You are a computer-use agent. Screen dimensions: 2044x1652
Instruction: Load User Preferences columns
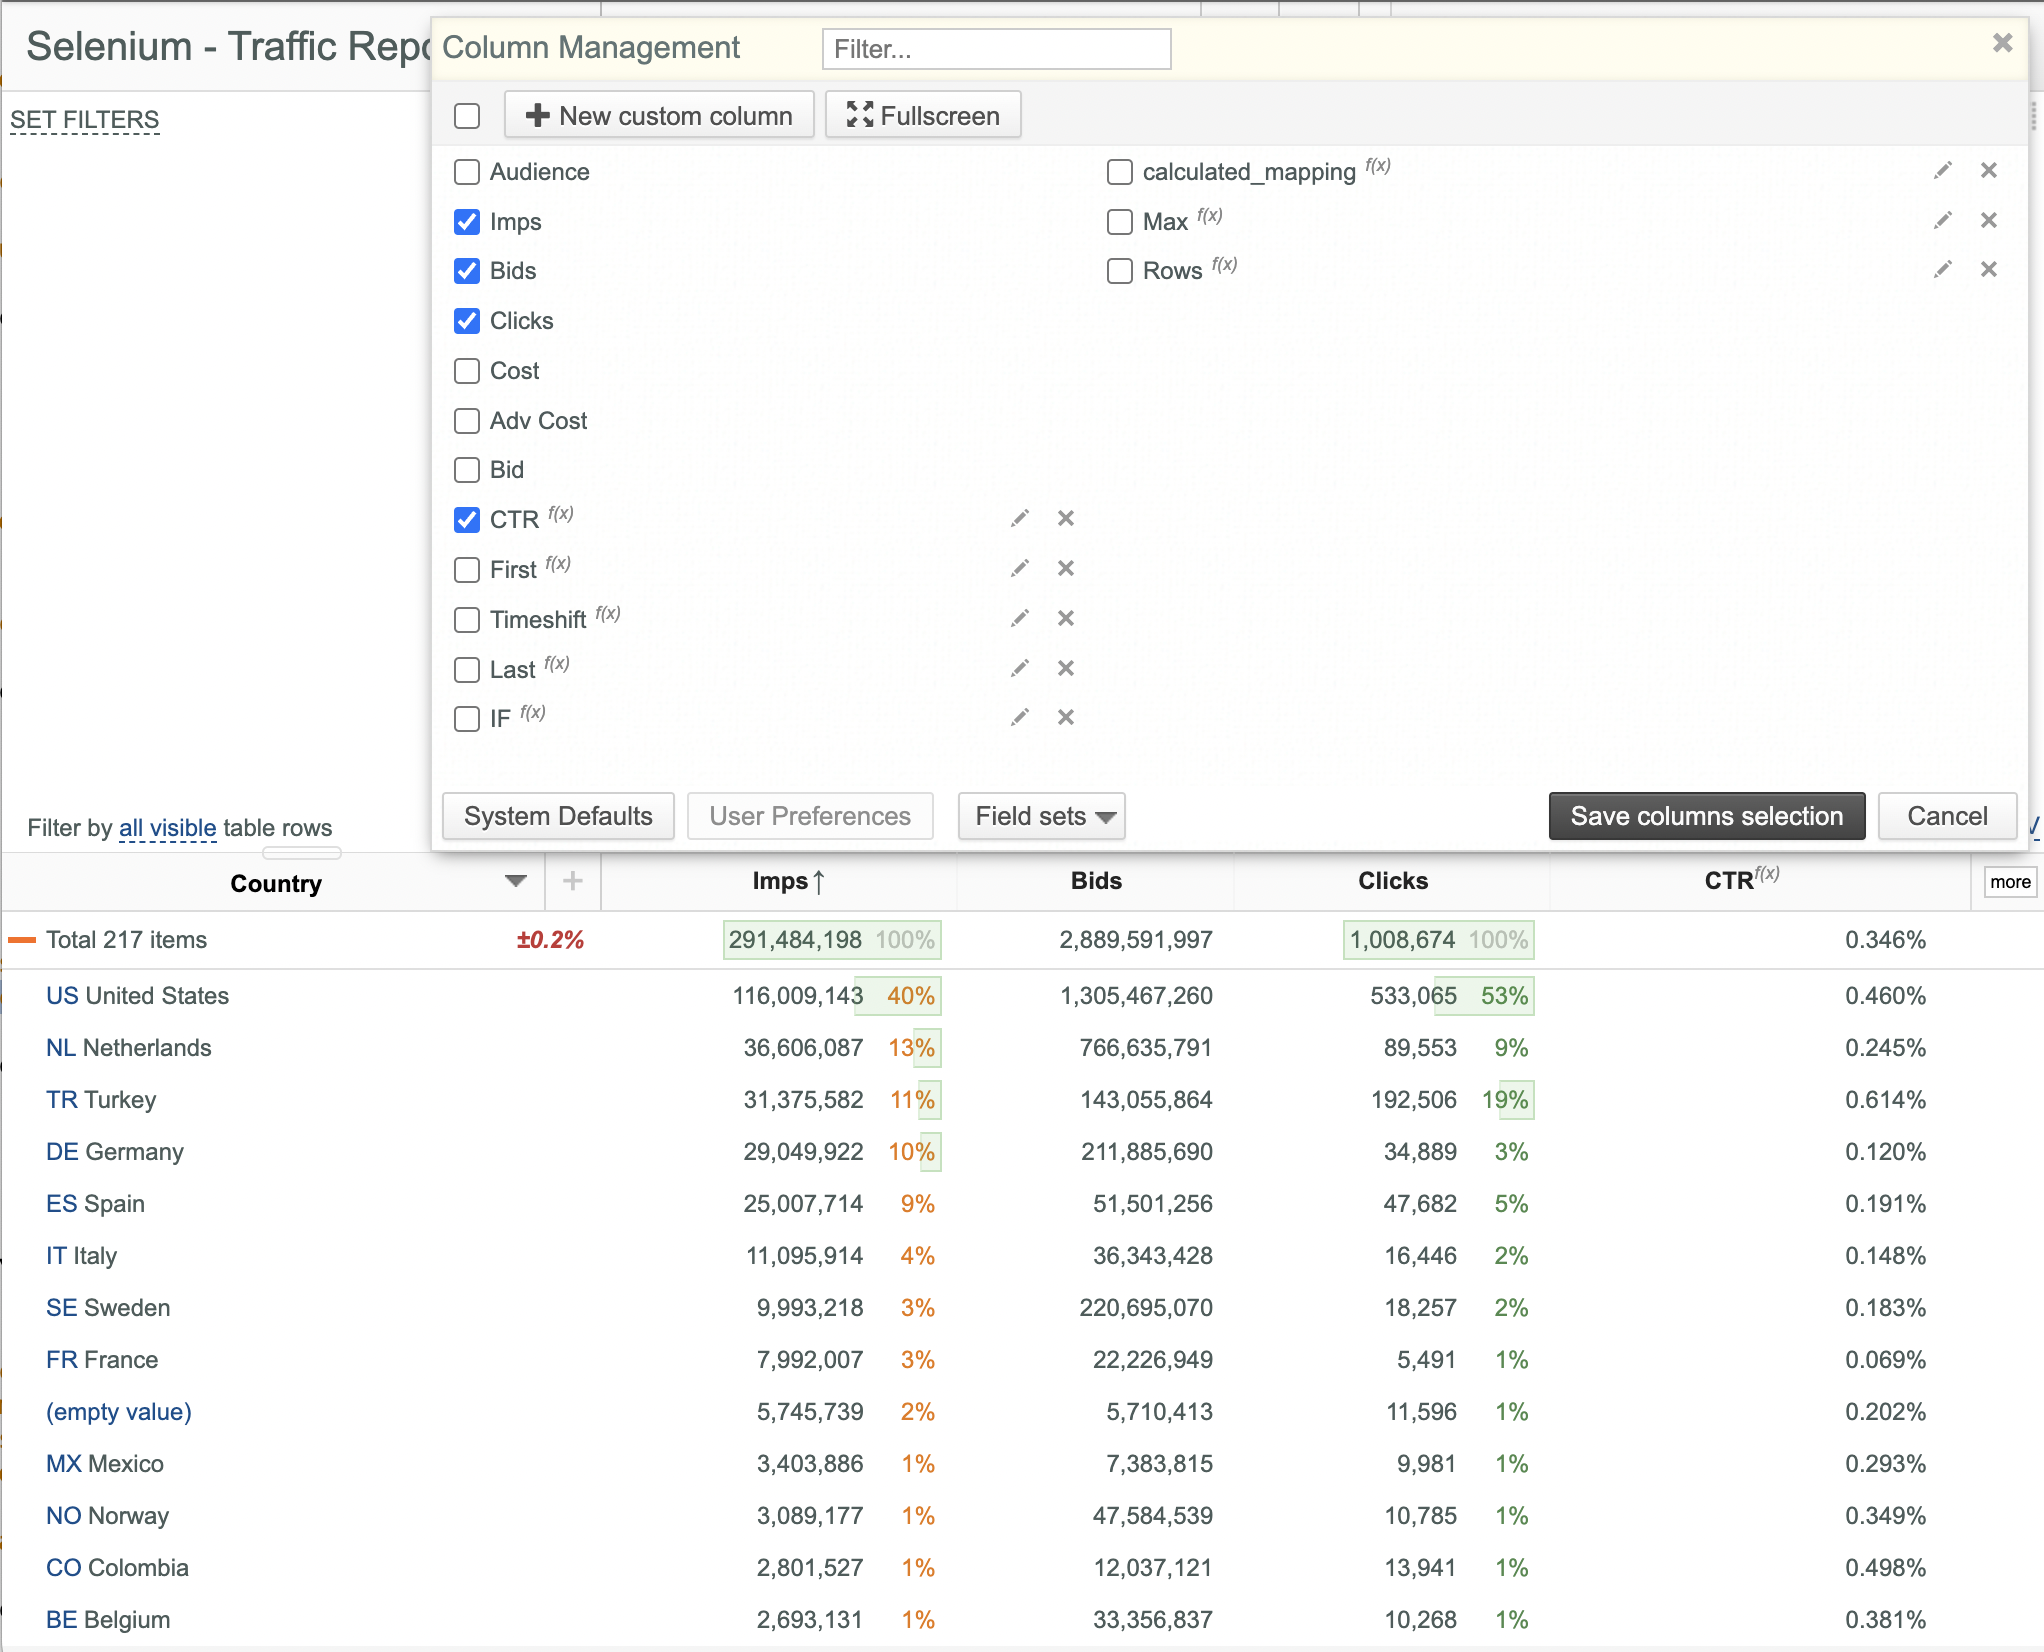810,816
